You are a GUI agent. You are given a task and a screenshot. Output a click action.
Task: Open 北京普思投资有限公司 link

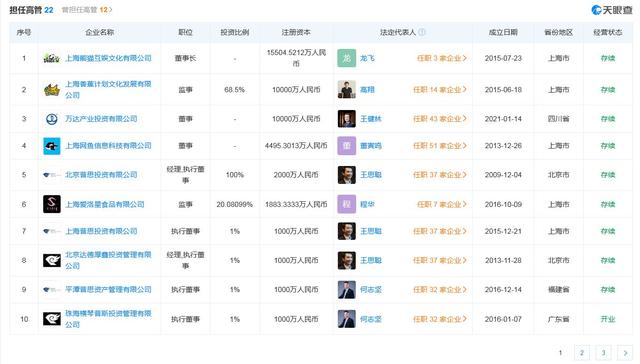point(101,175)
